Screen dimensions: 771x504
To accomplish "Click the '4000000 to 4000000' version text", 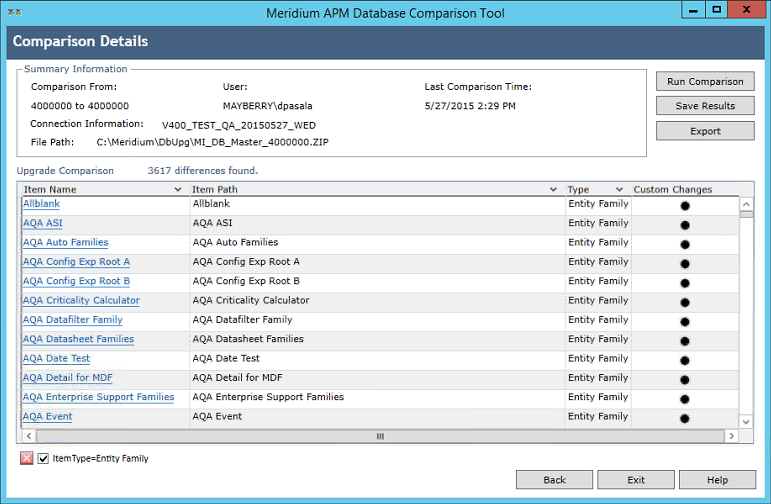I will click(x=80, y=106).
